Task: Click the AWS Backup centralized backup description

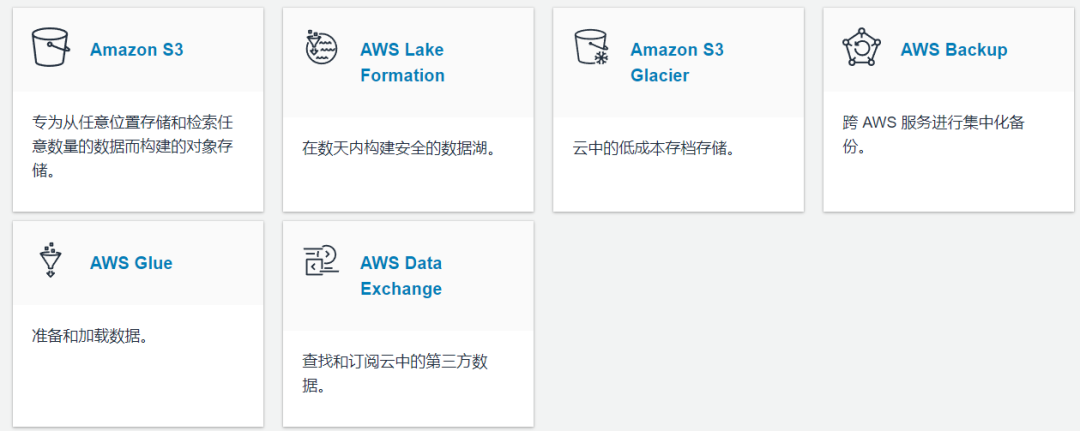Action: 933,134
